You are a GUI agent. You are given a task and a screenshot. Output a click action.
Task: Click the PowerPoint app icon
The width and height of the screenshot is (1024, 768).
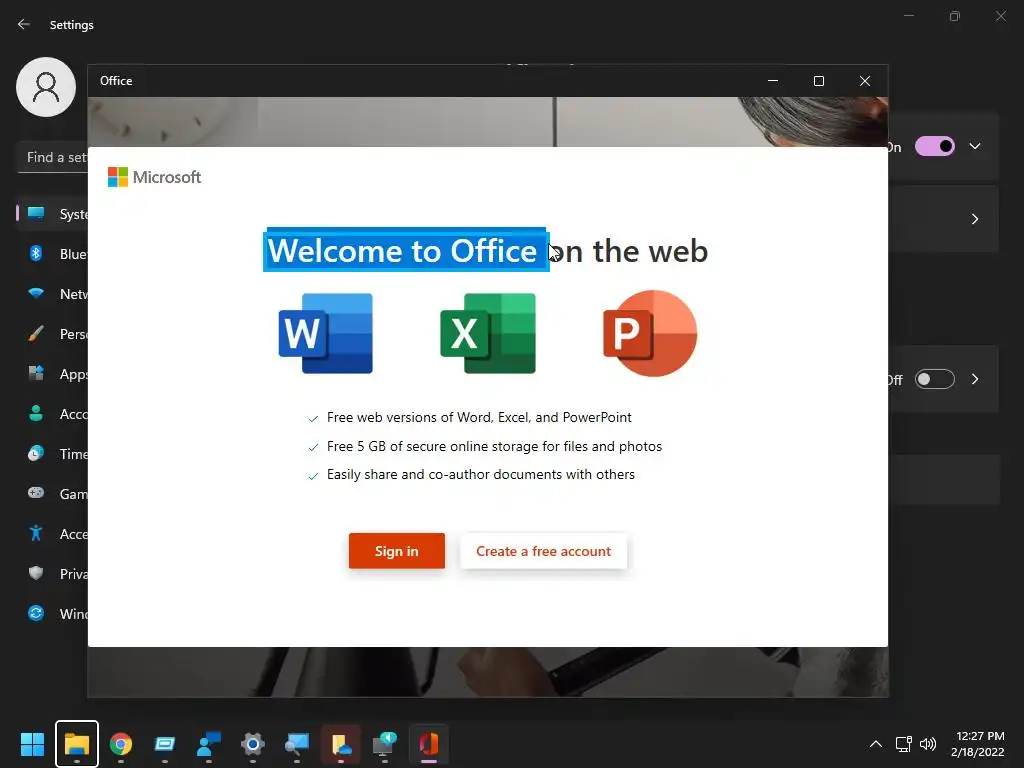pos(650,333)
